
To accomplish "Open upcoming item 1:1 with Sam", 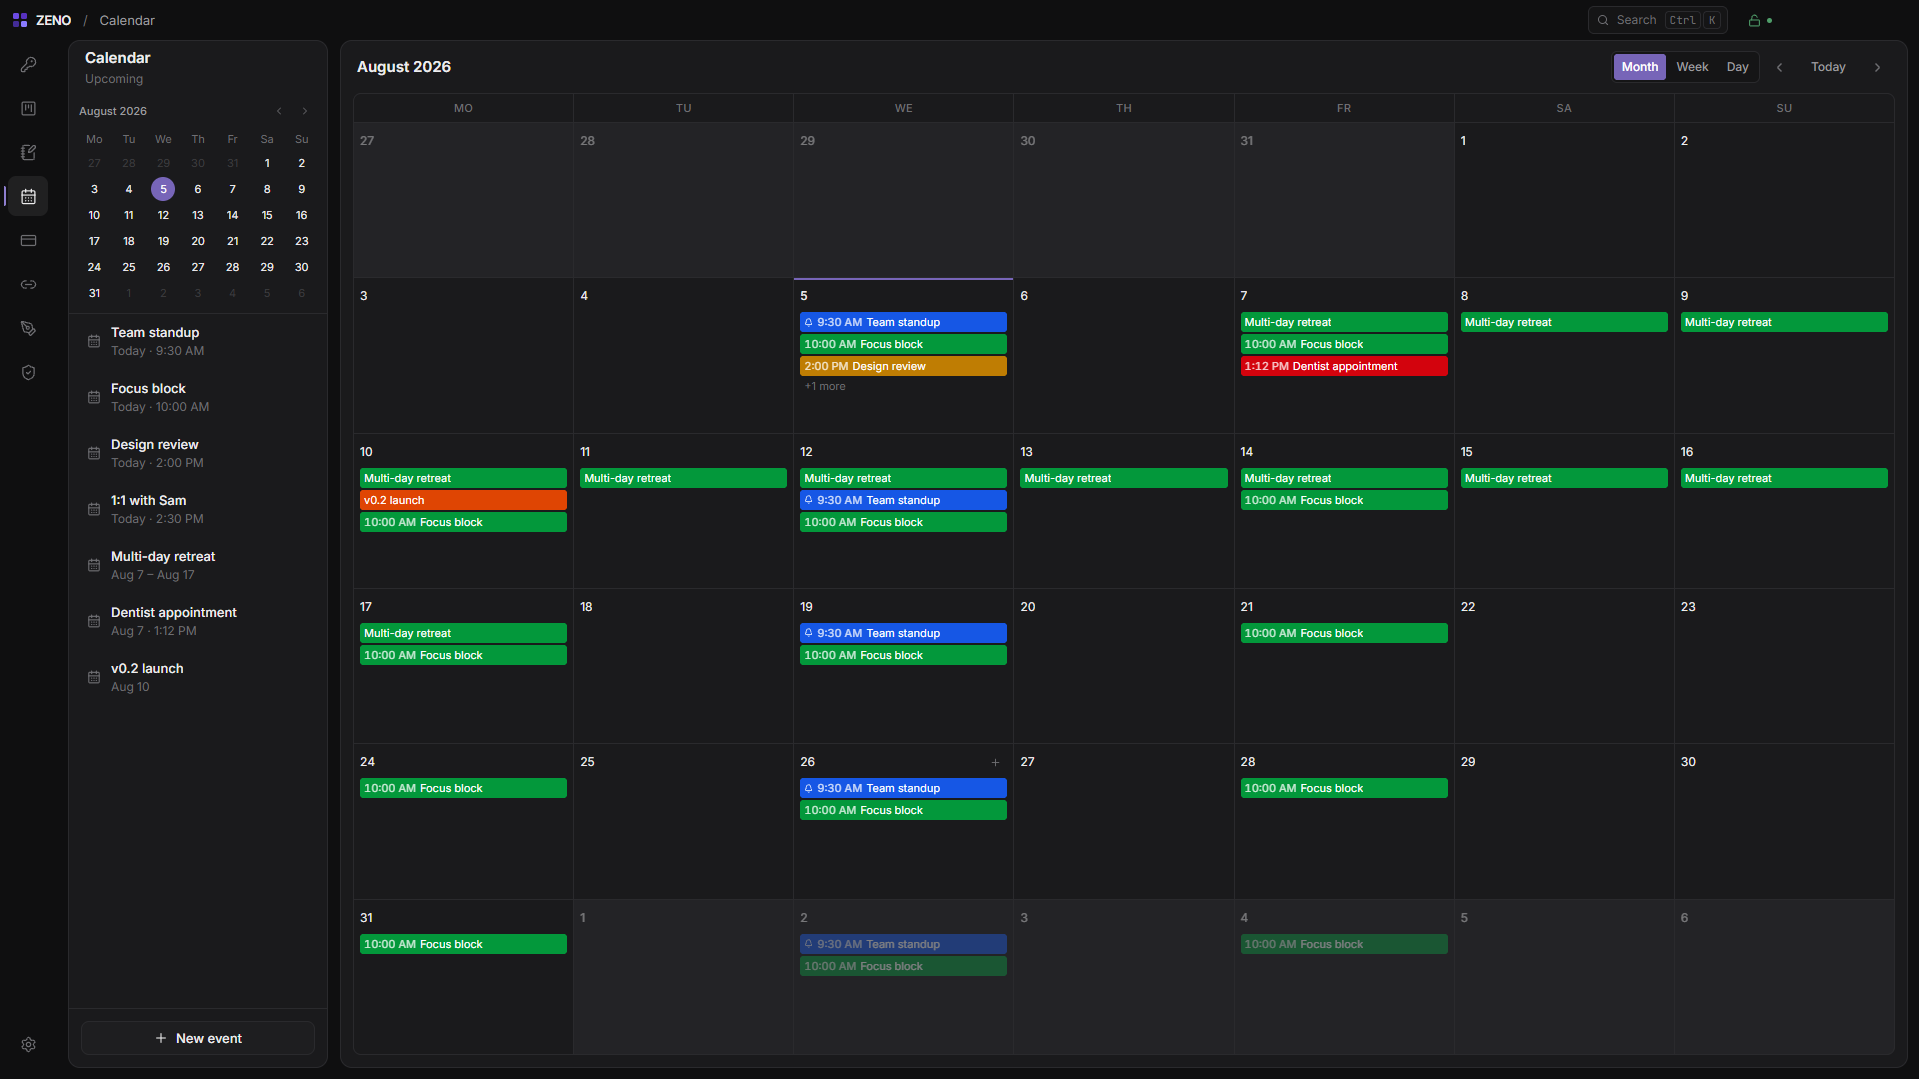I will tap(198, 509).
